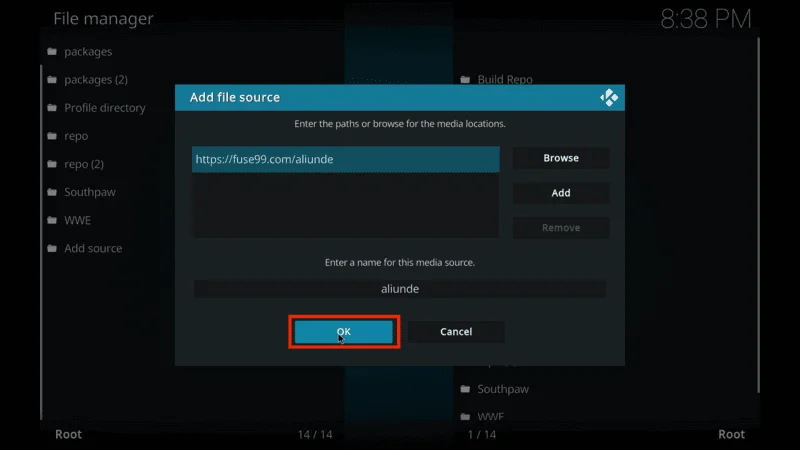The image size is (800, 450).
Task: Click the left WWE folder icon
Action: coord(52,220)
